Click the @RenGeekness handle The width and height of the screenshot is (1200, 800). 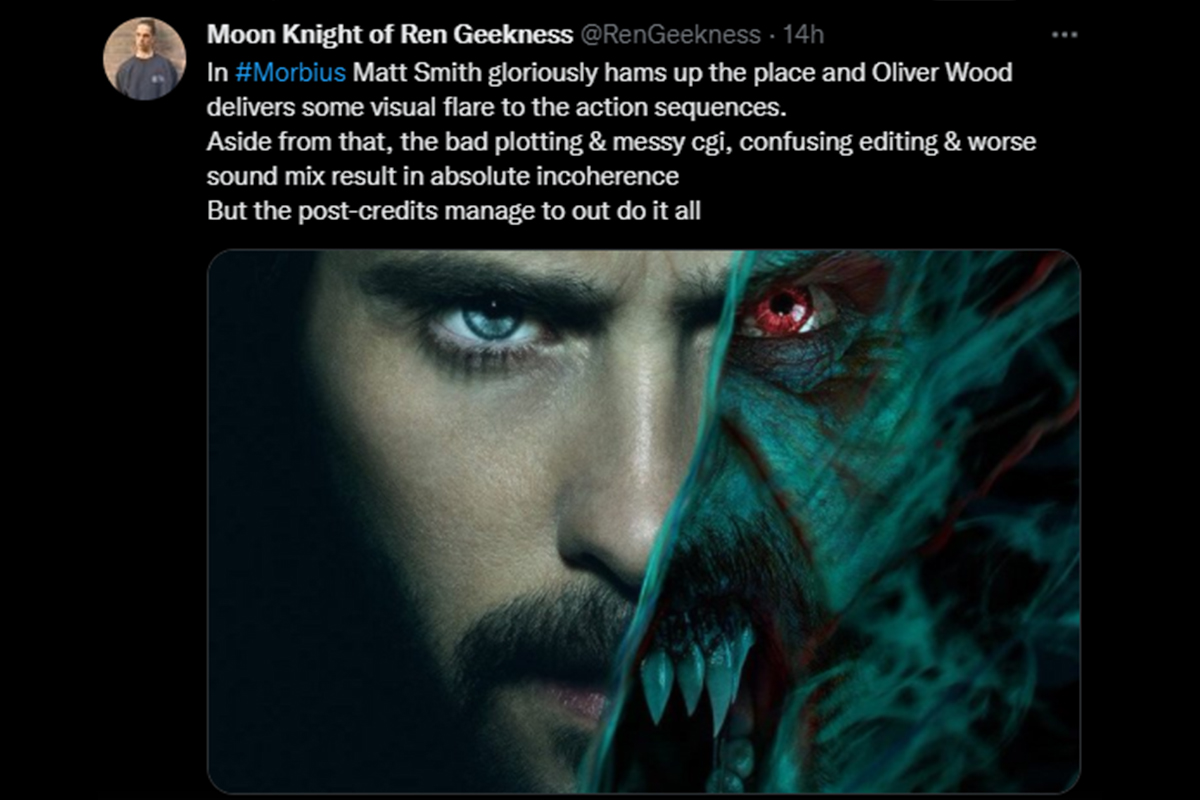[670, 35]
